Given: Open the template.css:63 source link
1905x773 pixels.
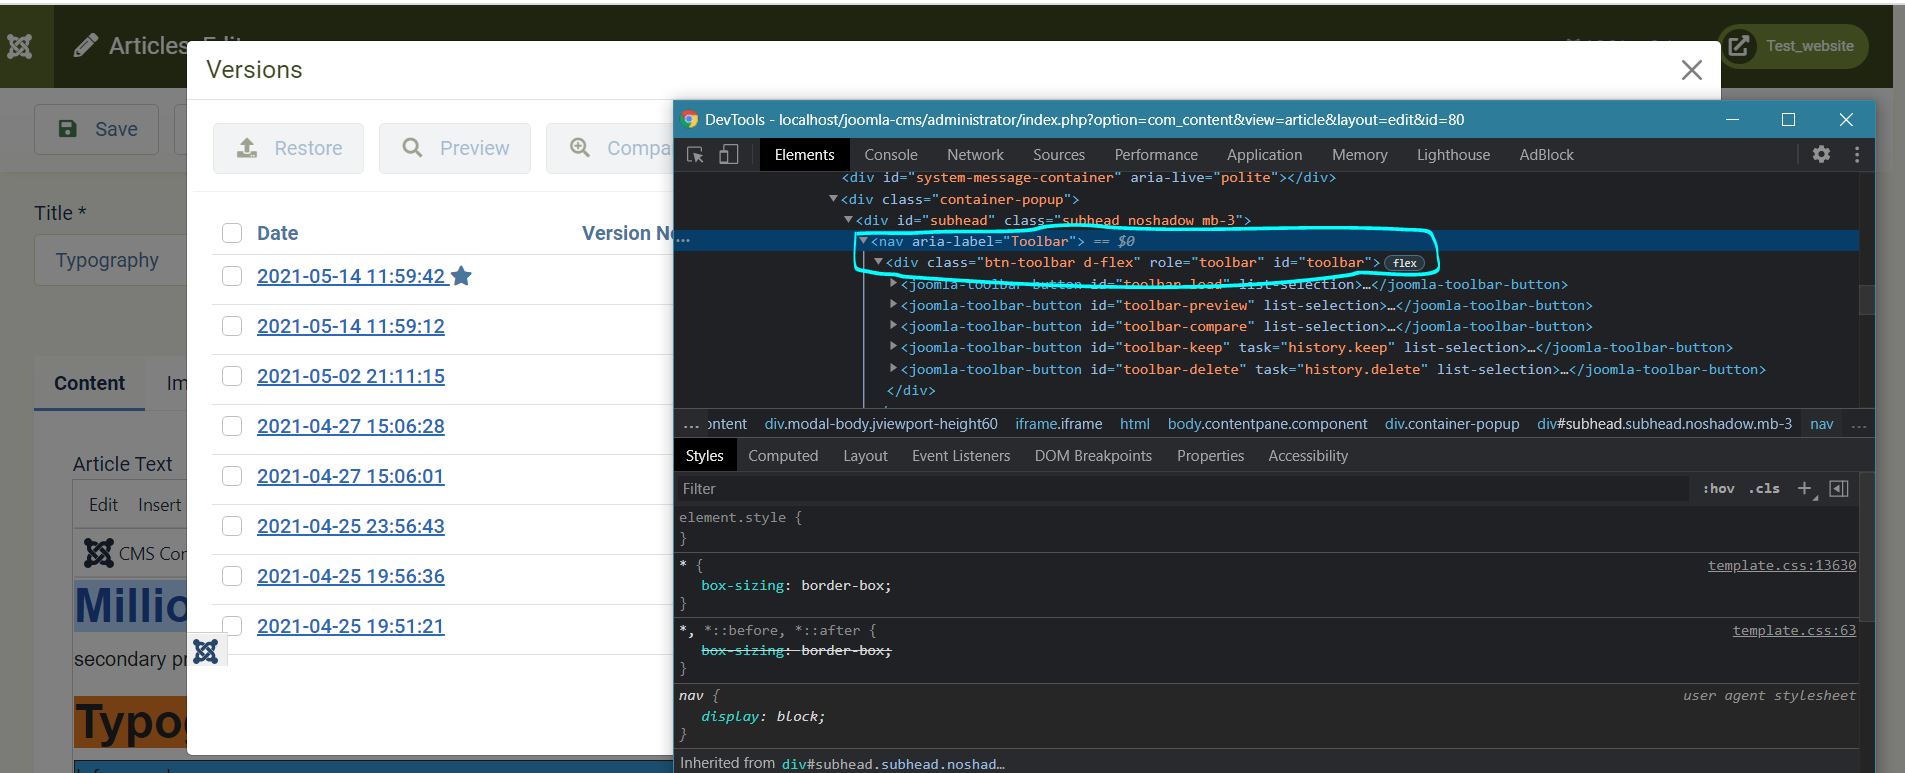Looking at the screenshot, I should pos(1794,630).
